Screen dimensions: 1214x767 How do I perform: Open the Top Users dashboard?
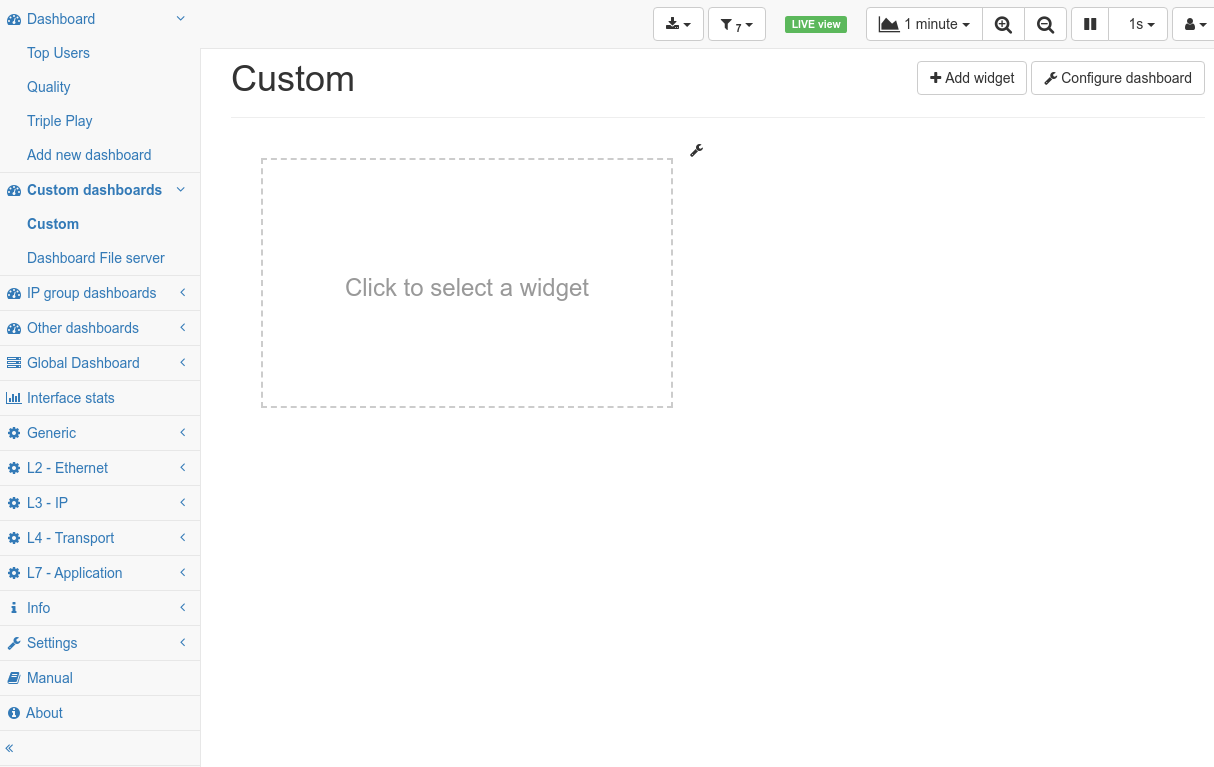coord(58,53)
